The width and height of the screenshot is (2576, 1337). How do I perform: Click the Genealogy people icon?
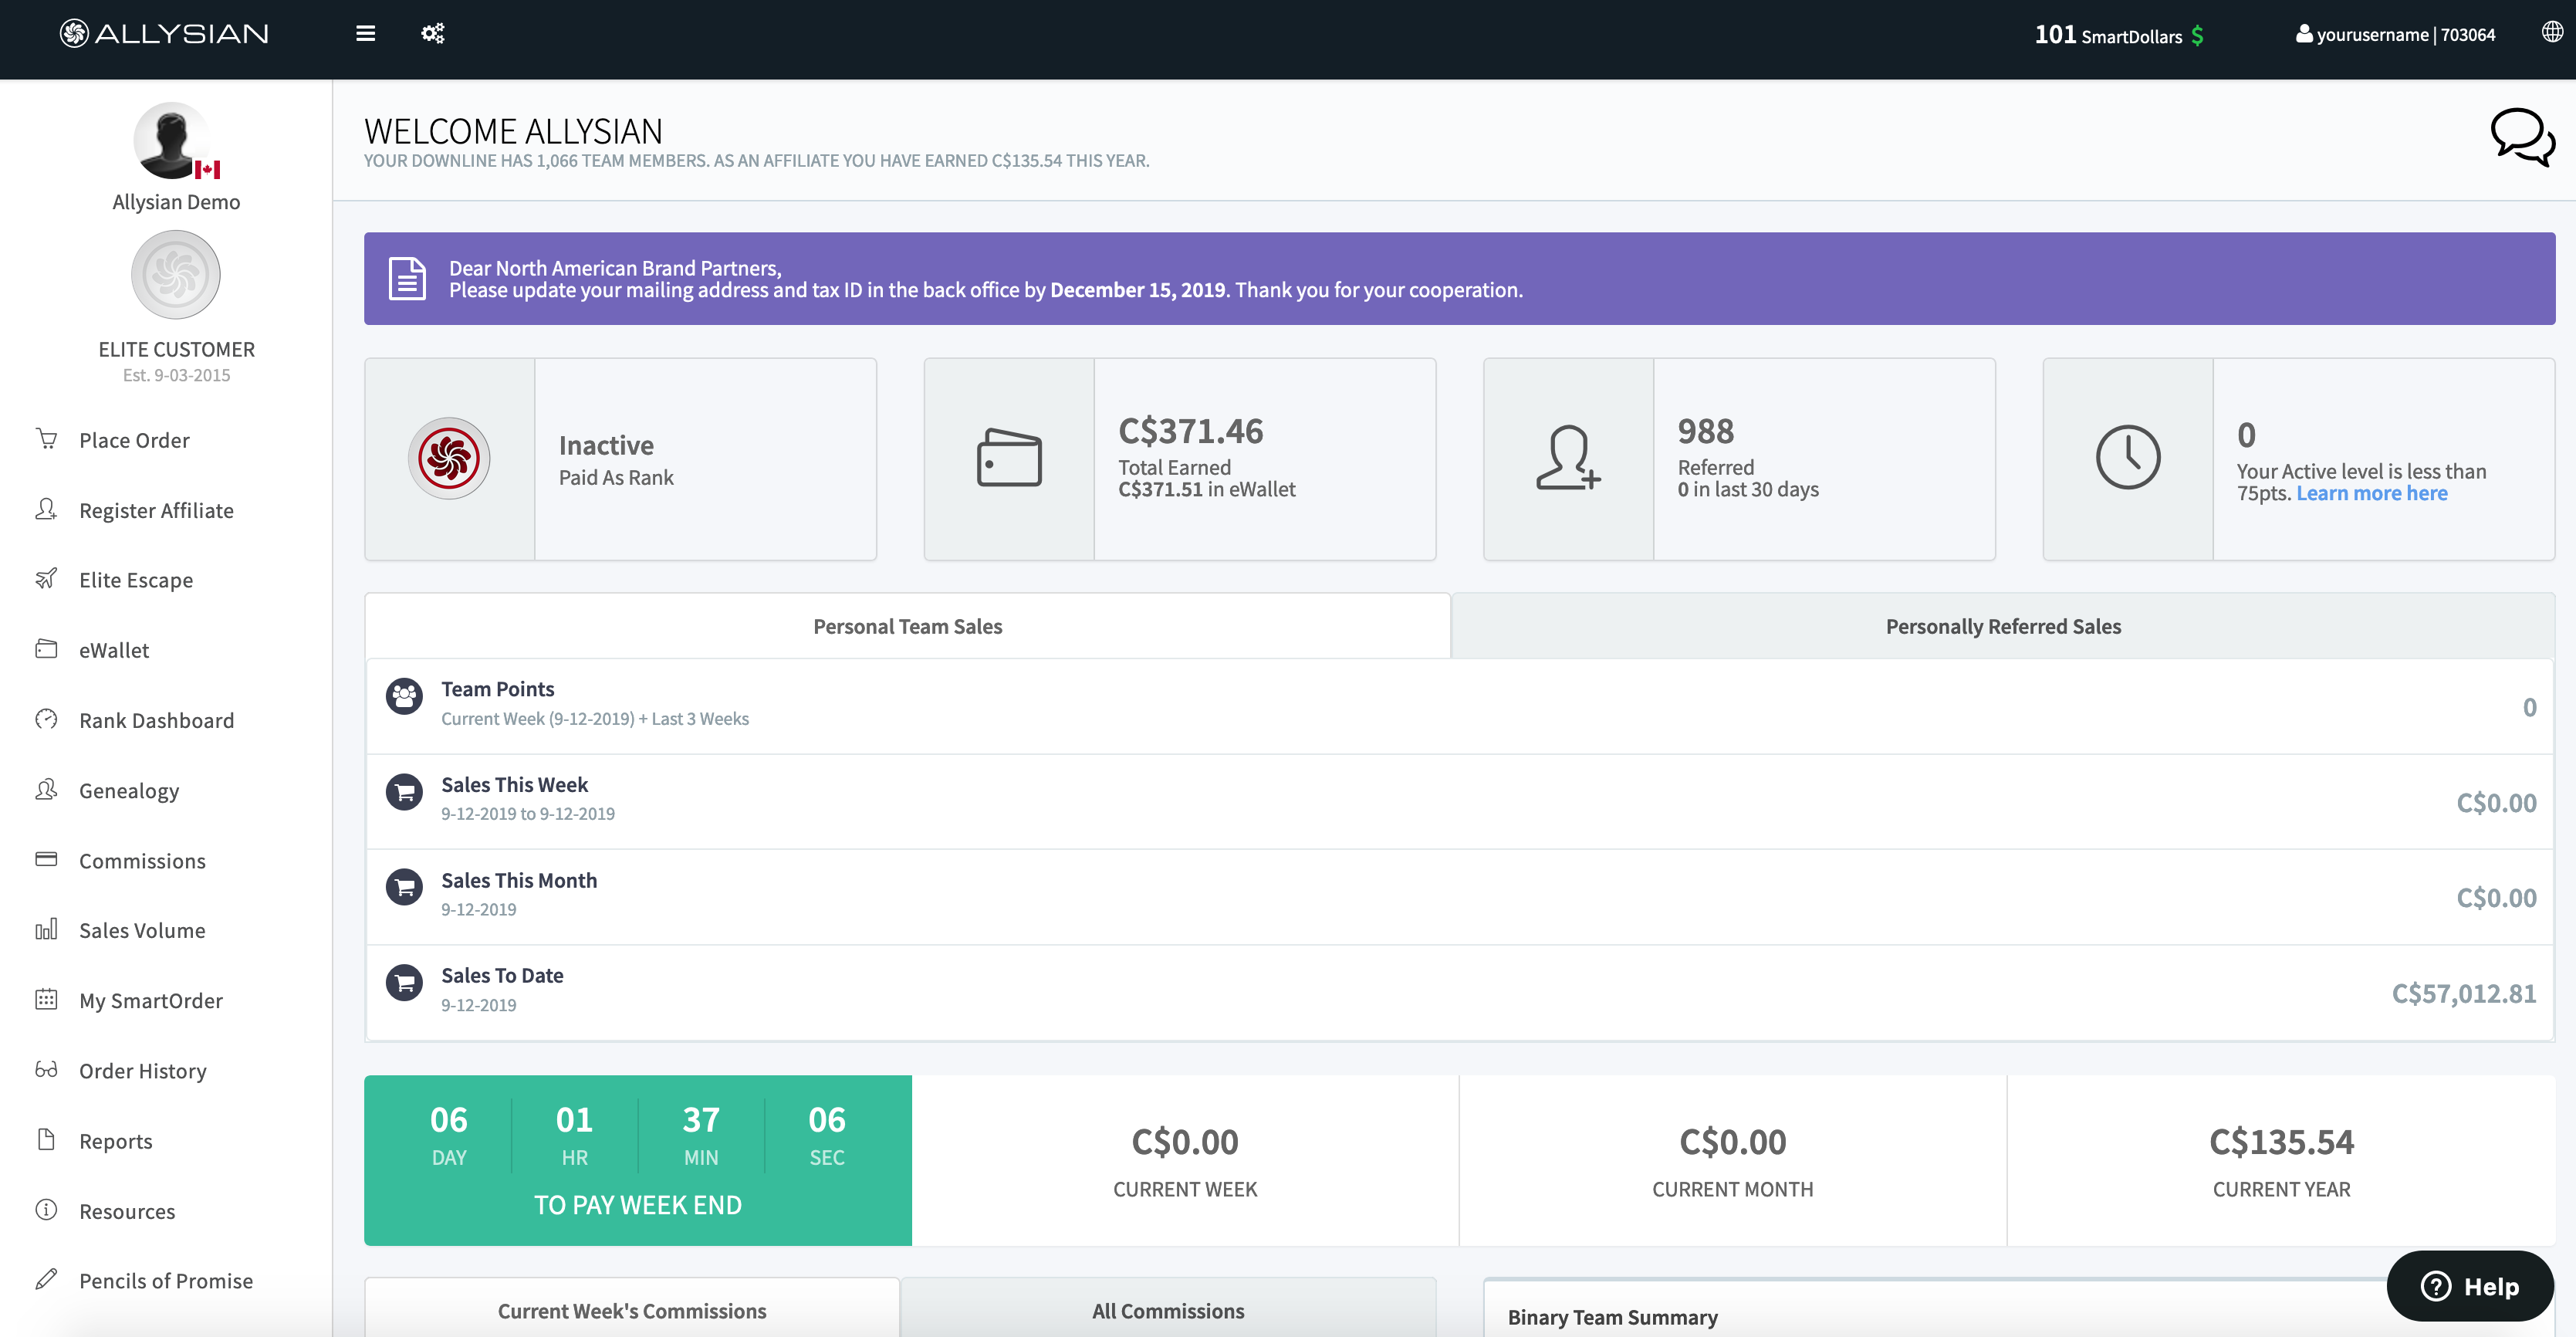point(46,789)
